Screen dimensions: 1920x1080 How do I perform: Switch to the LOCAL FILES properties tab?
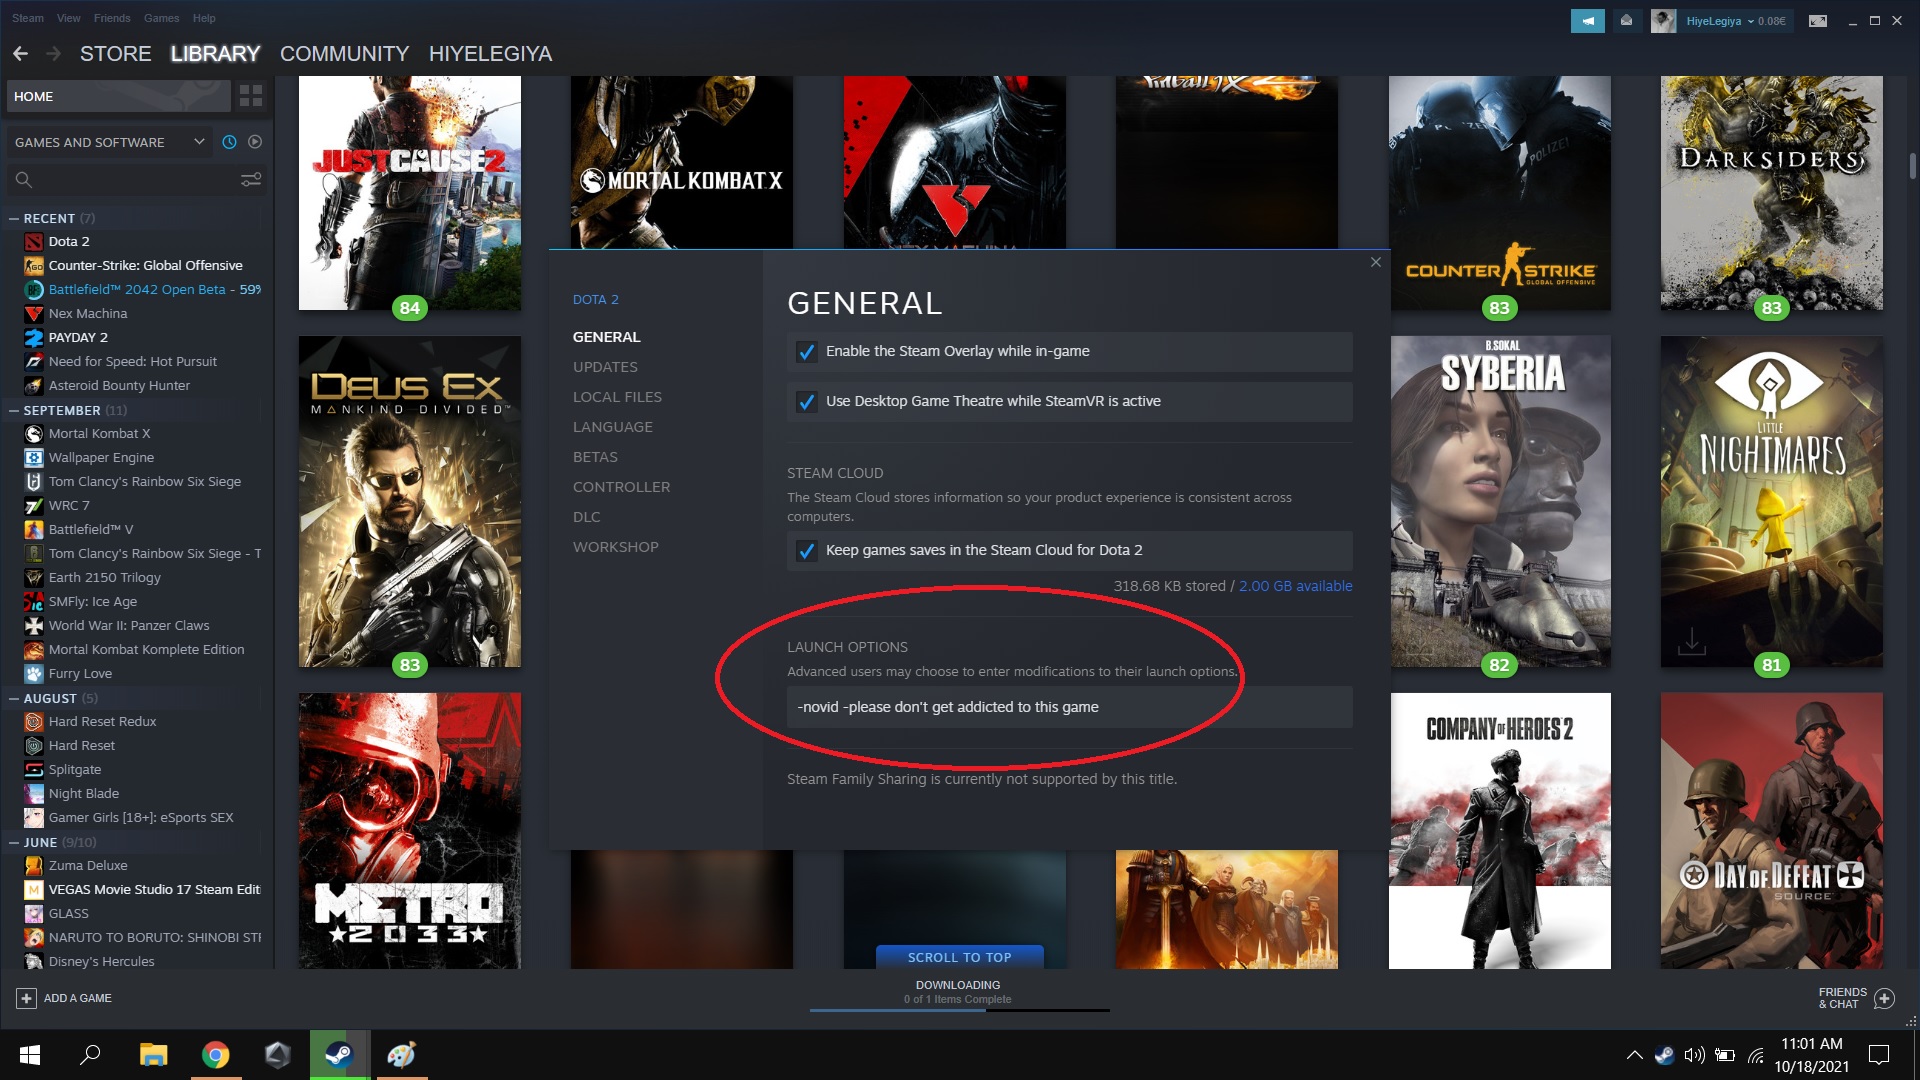tap(617, 397)
